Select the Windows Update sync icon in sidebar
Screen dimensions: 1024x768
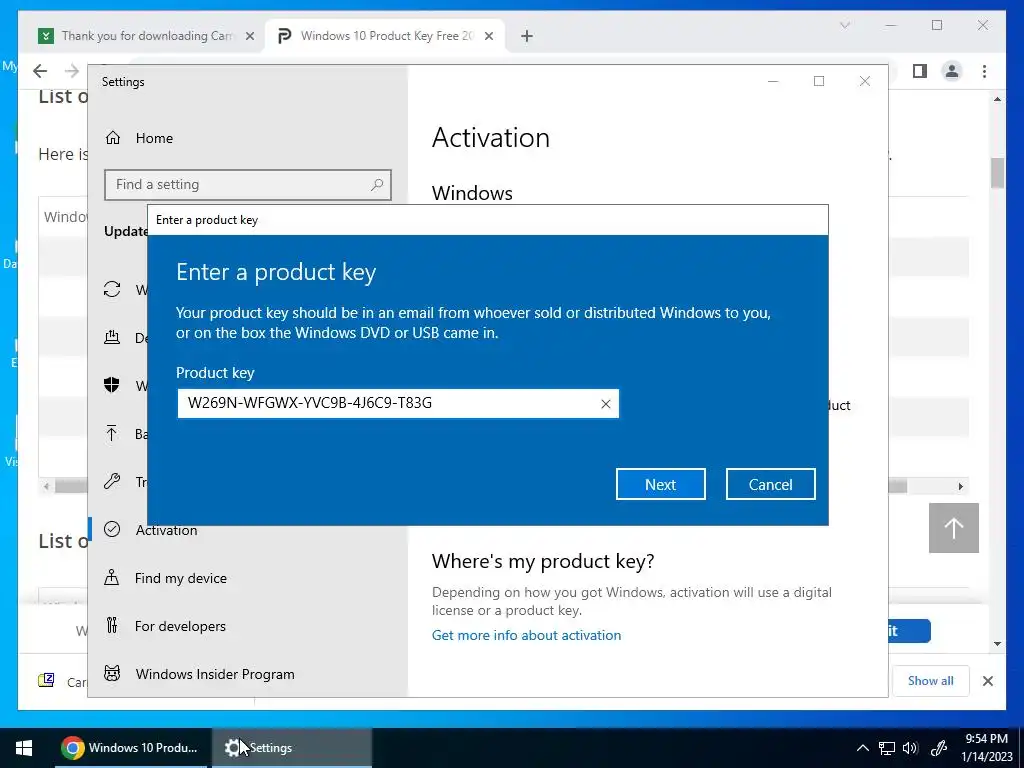(x=112, y=289)
